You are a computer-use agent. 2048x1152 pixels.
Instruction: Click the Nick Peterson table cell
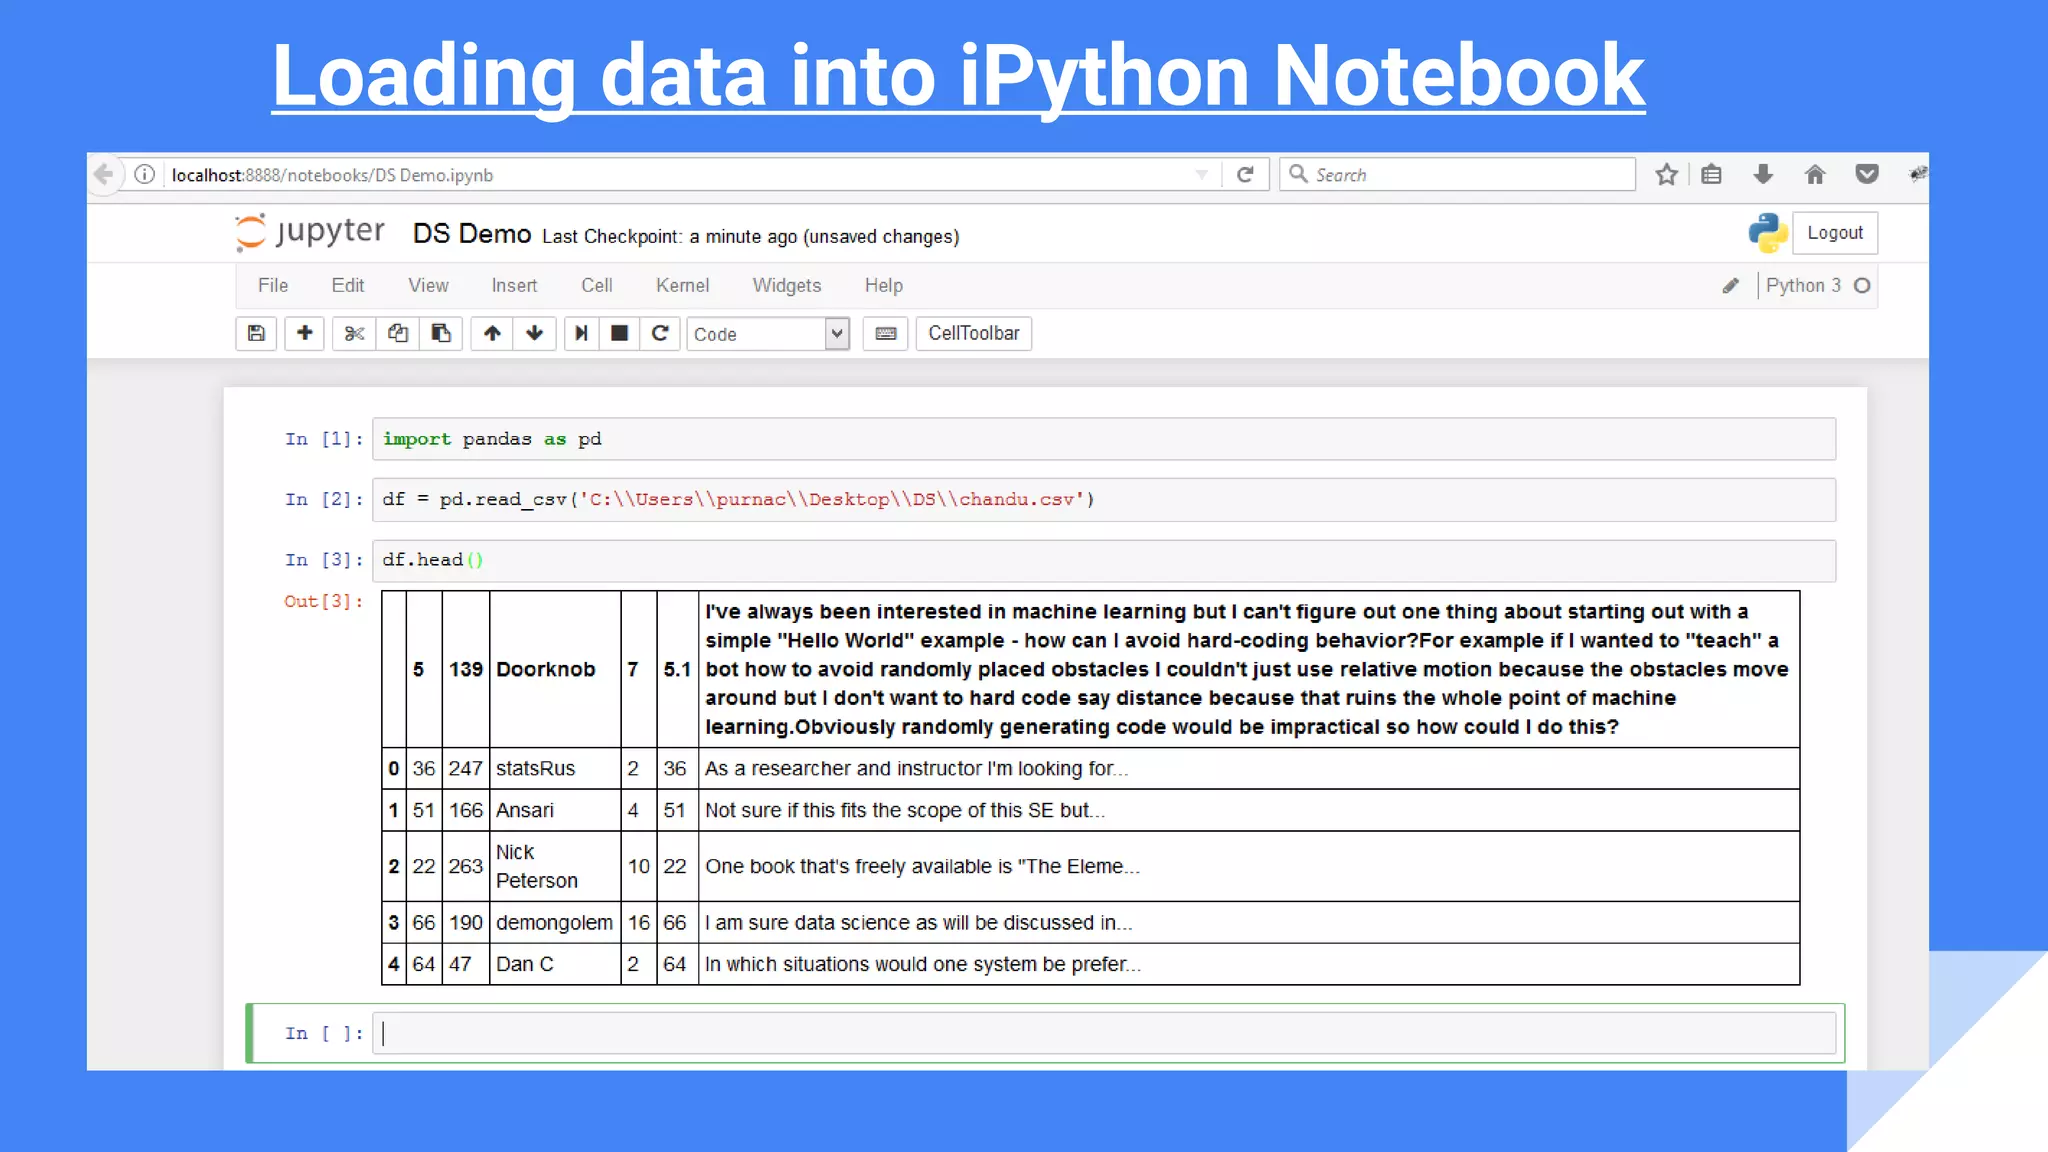click(555, 867)
